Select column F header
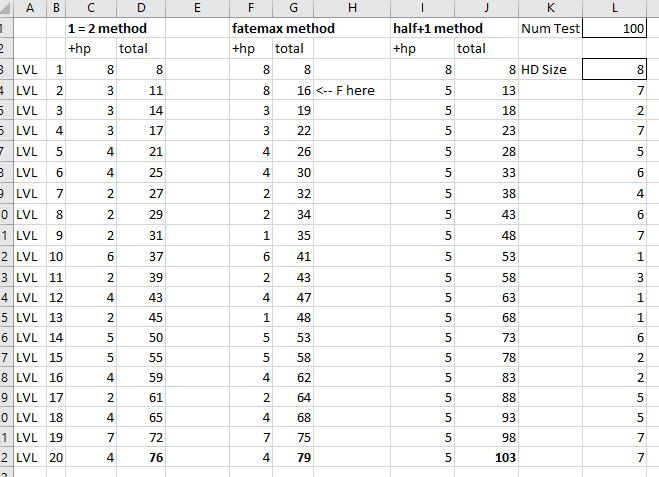Screen dimensions: 659x477 coord(251,8)
